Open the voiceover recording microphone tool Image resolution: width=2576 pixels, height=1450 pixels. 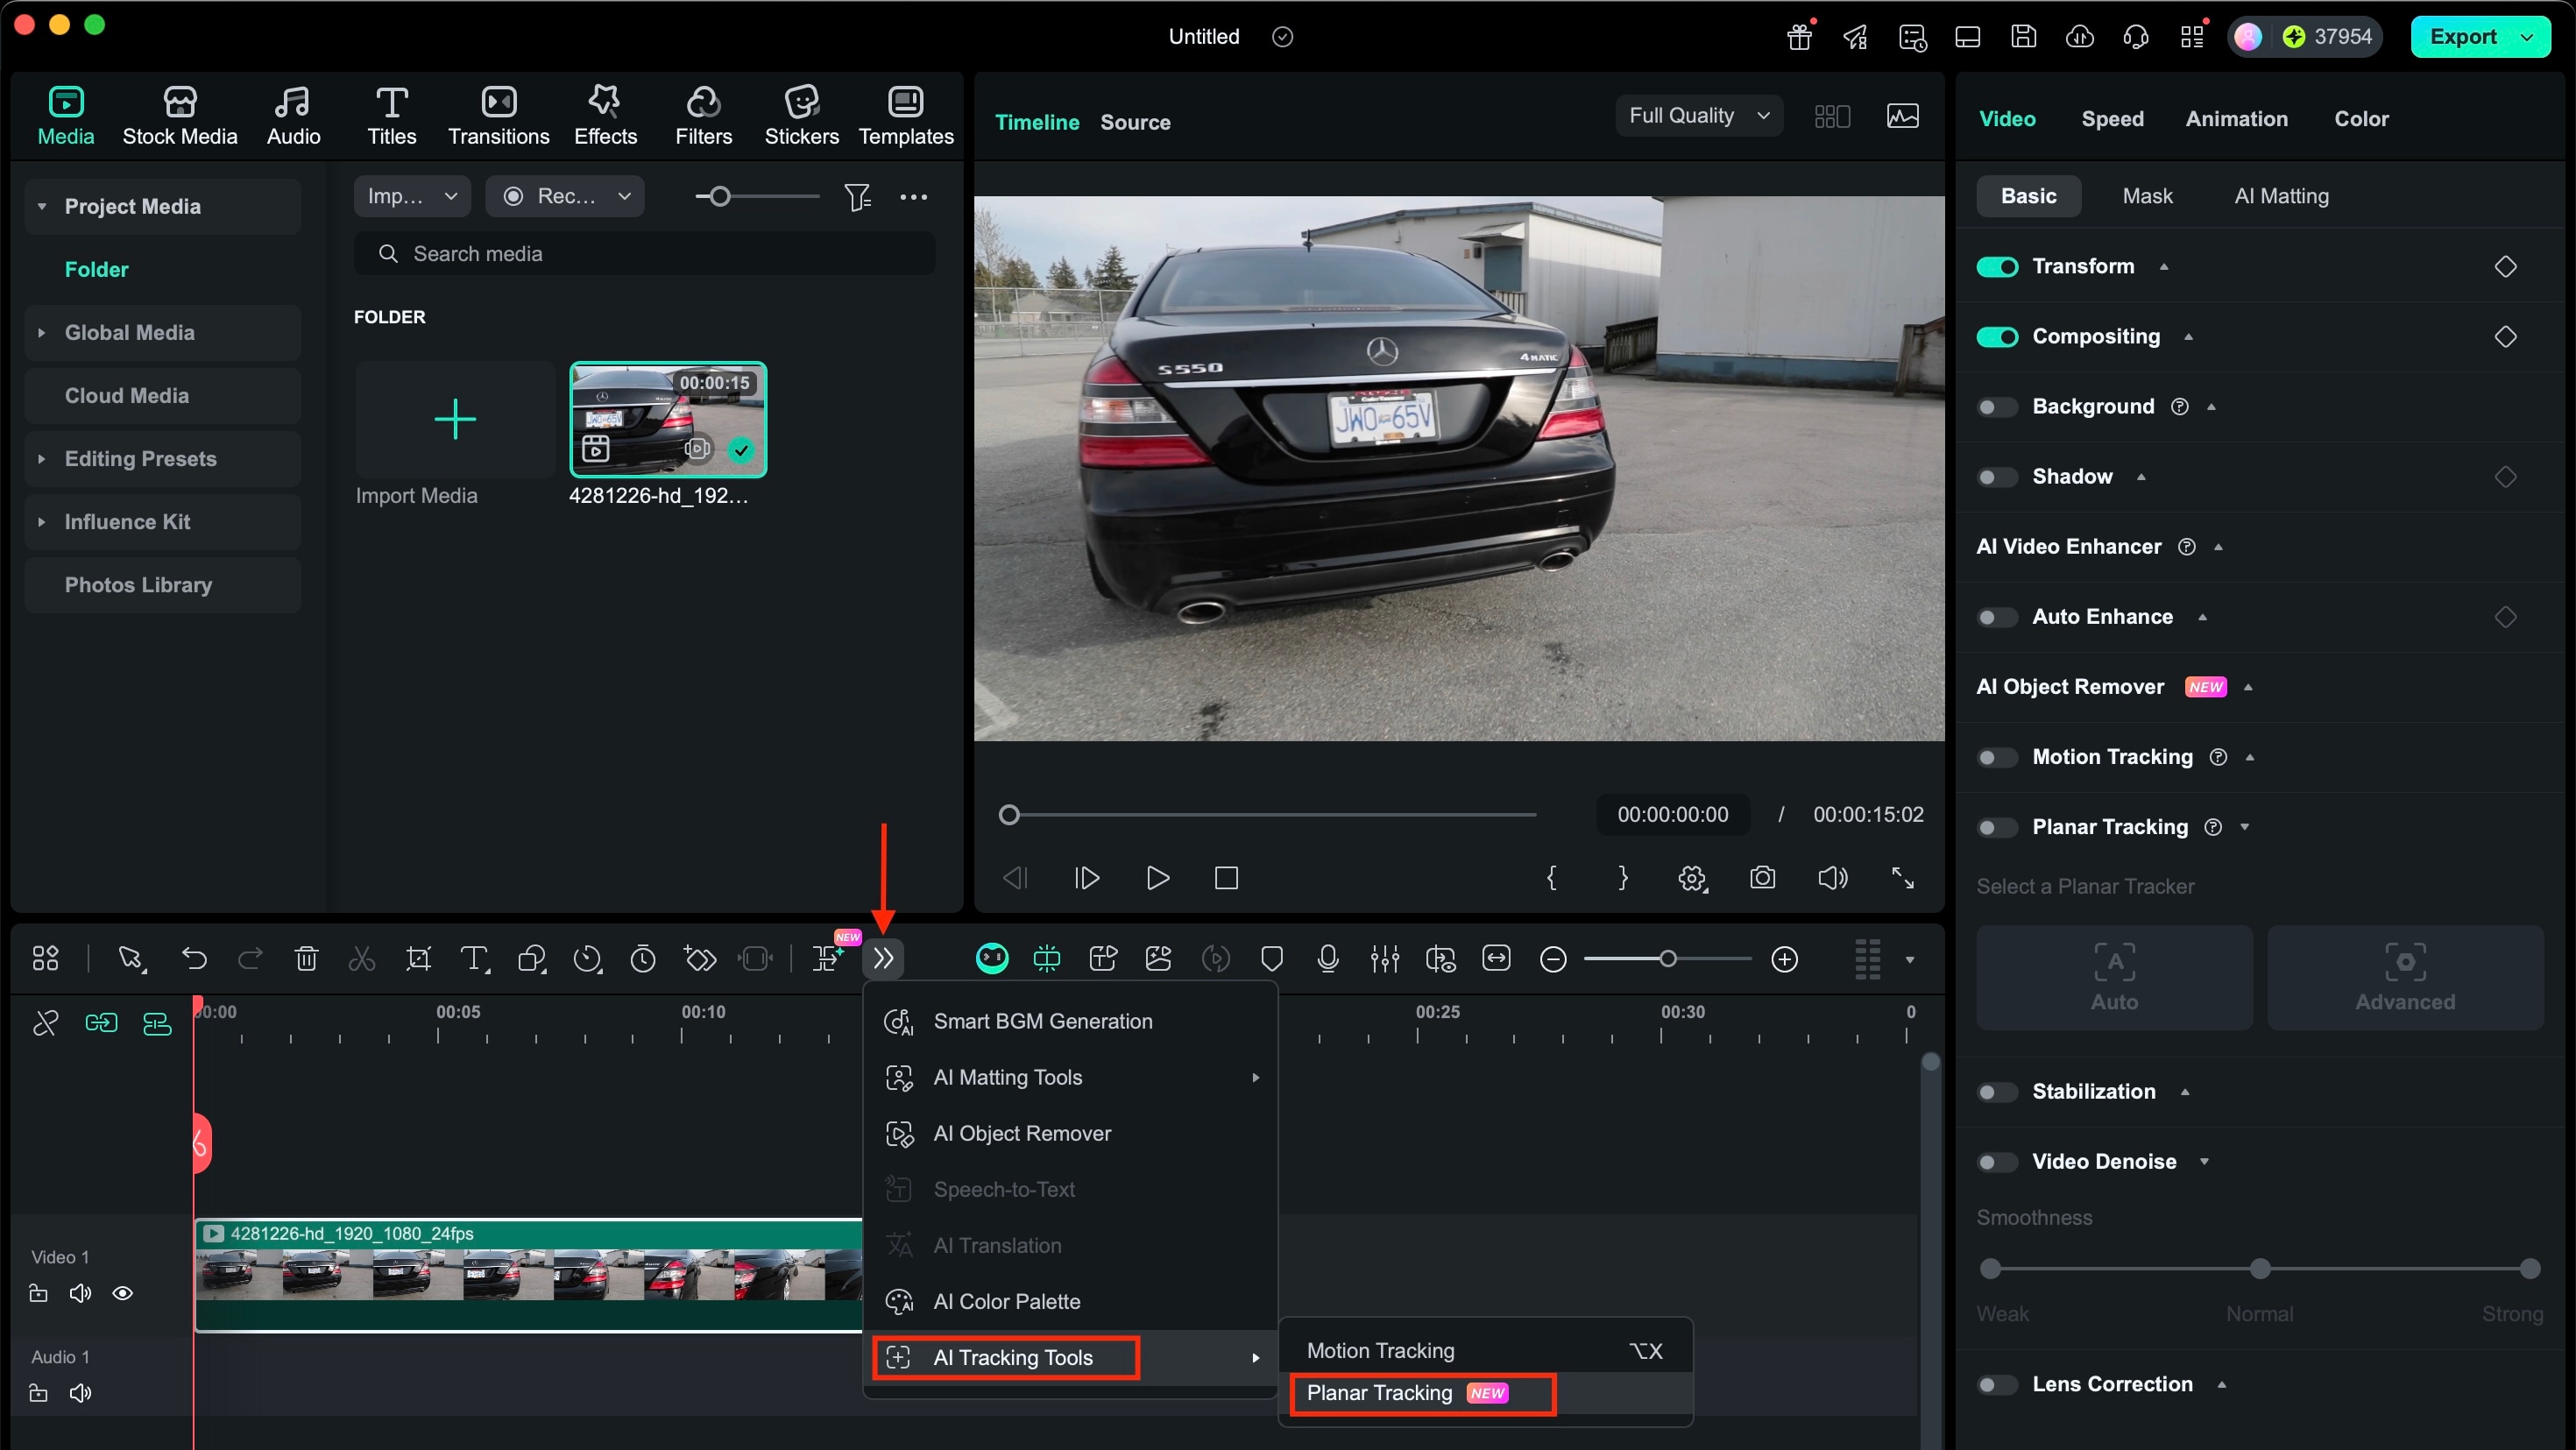[1327, 958]
